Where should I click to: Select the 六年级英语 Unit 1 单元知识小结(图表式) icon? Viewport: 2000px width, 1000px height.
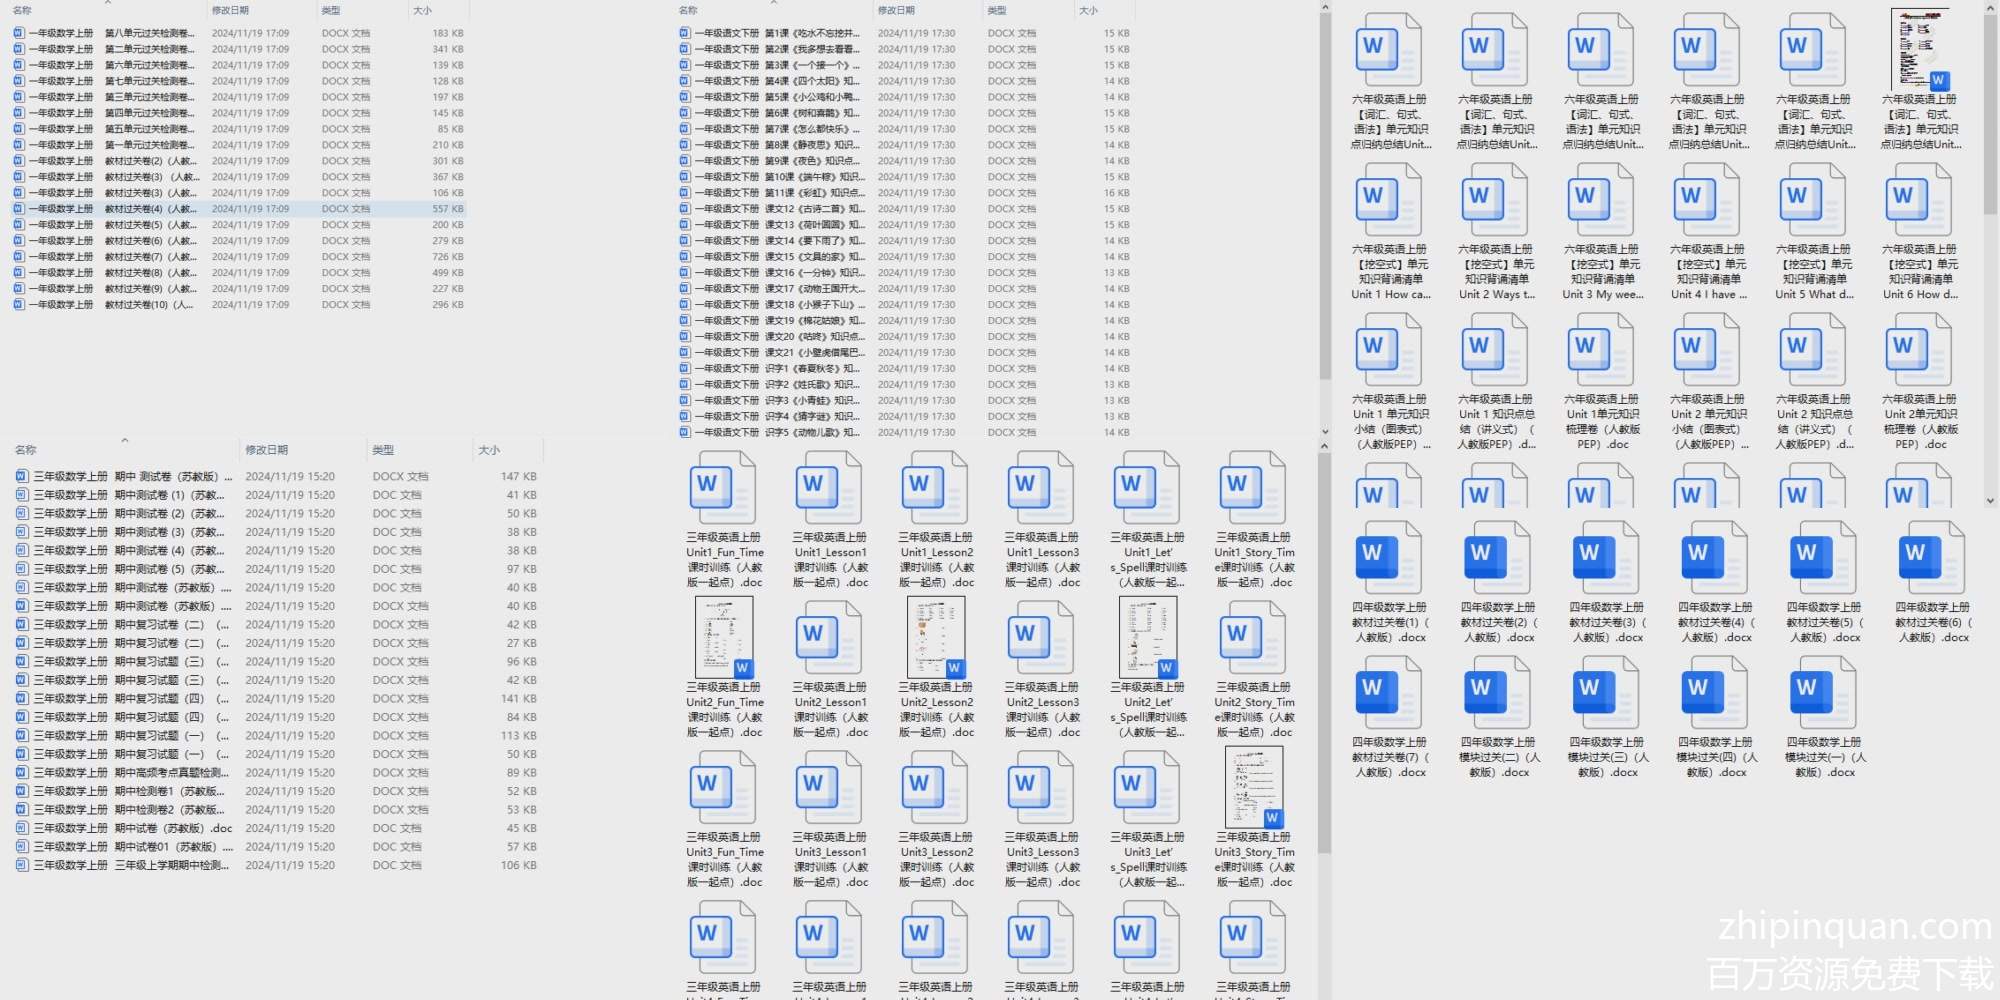[1389, 350]
